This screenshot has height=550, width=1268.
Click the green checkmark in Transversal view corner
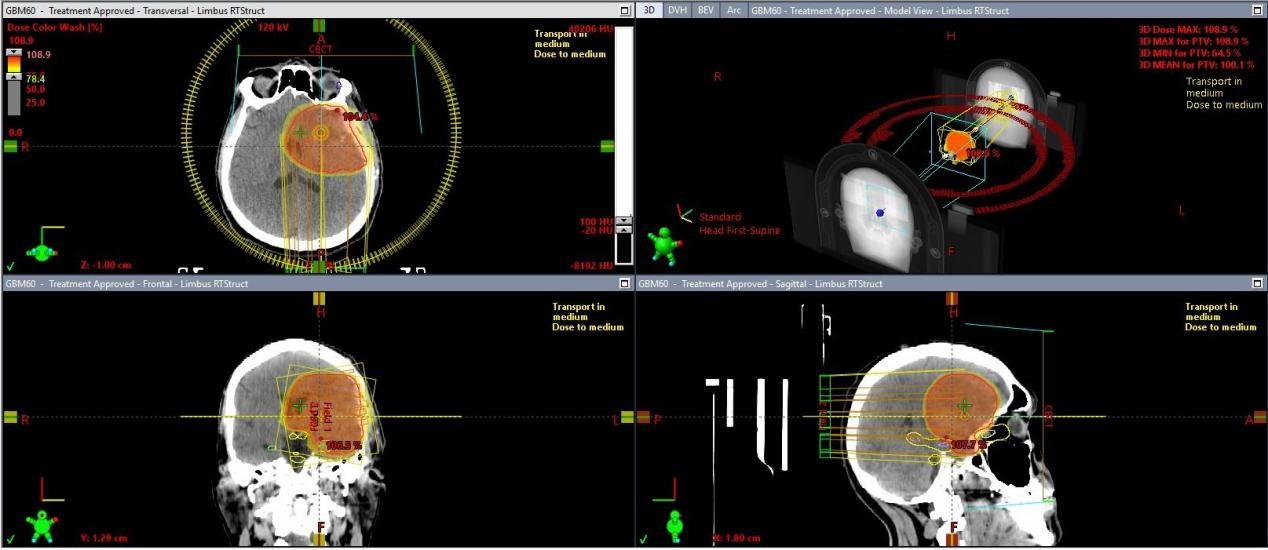[10, 266]
